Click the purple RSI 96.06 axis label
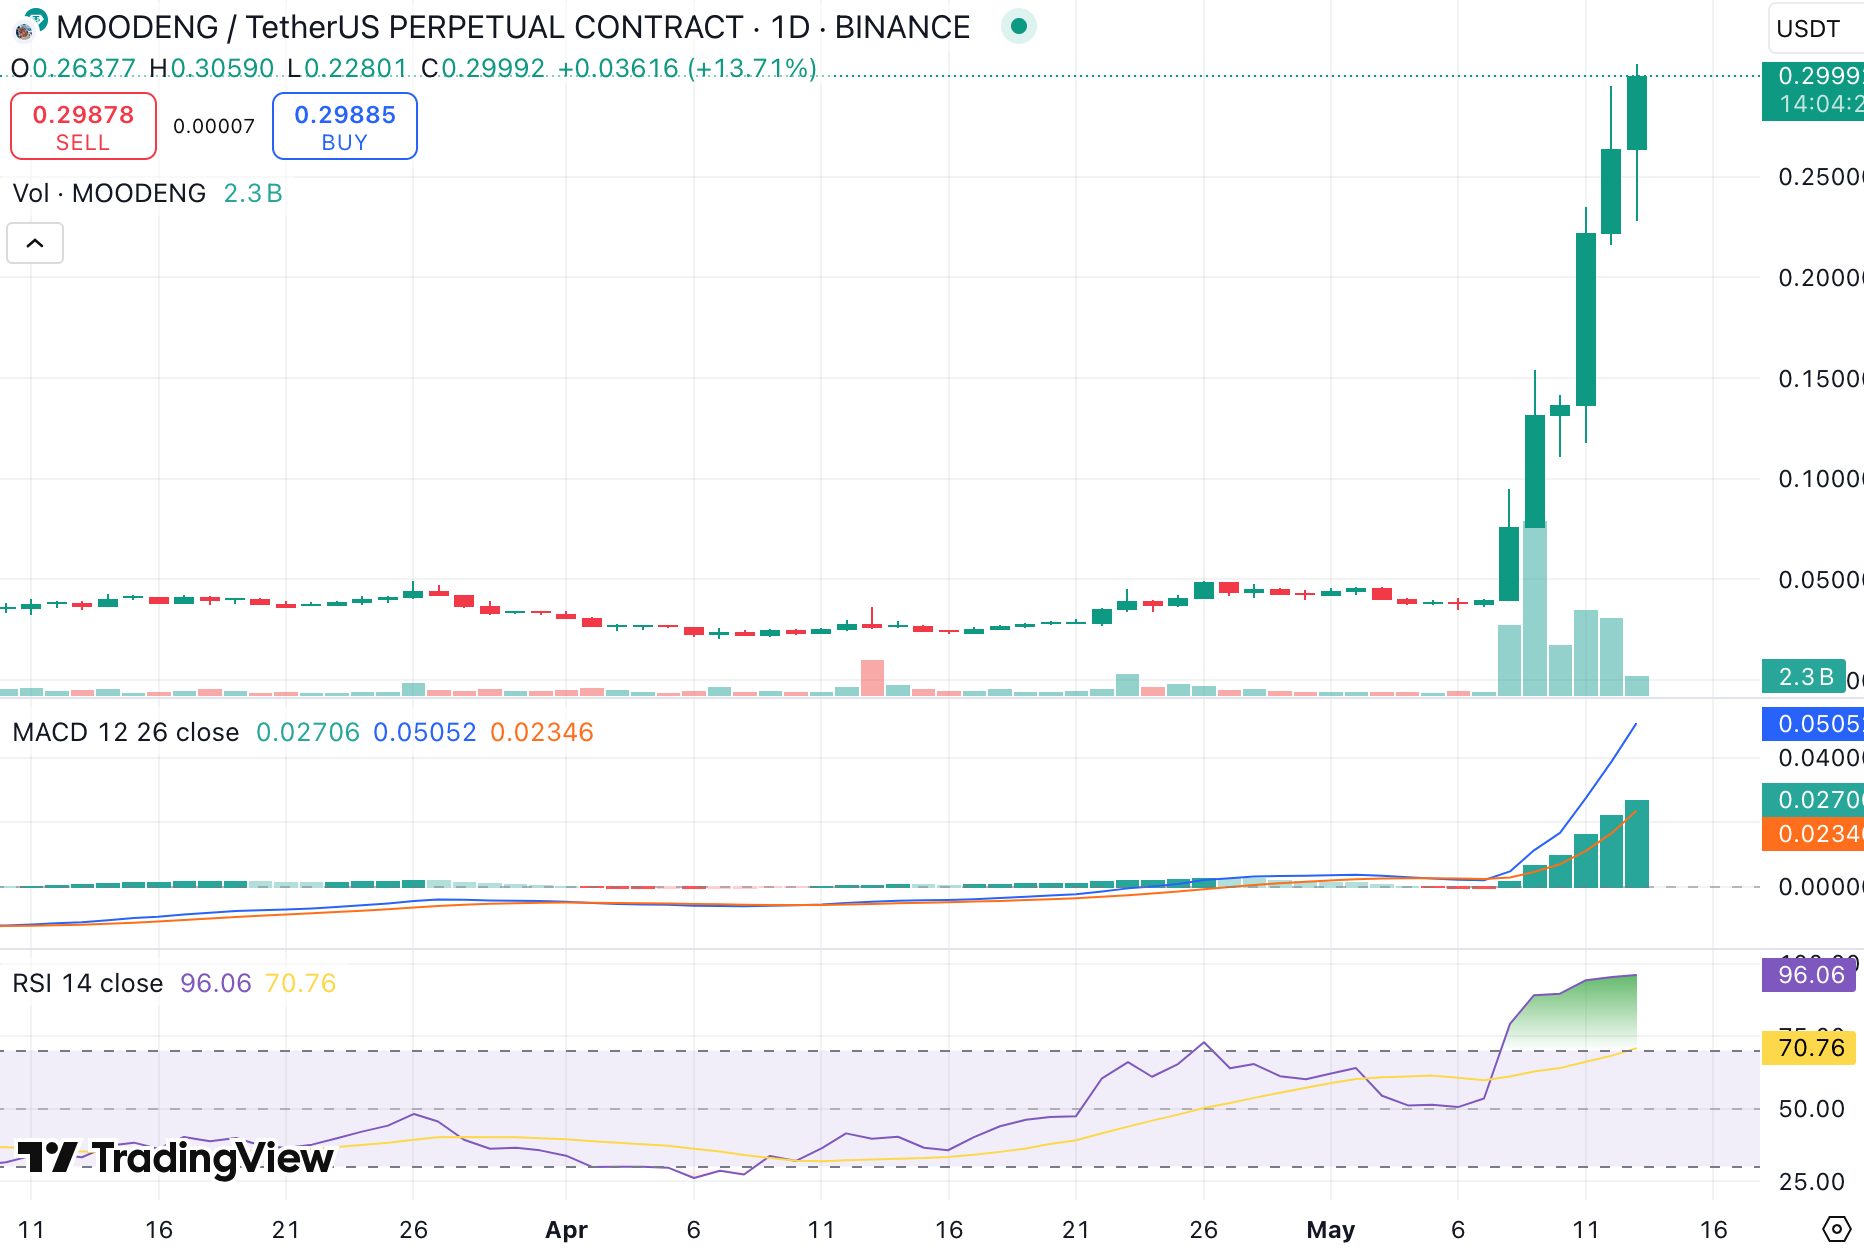 pyautogui.click(x=1809, y=975)
